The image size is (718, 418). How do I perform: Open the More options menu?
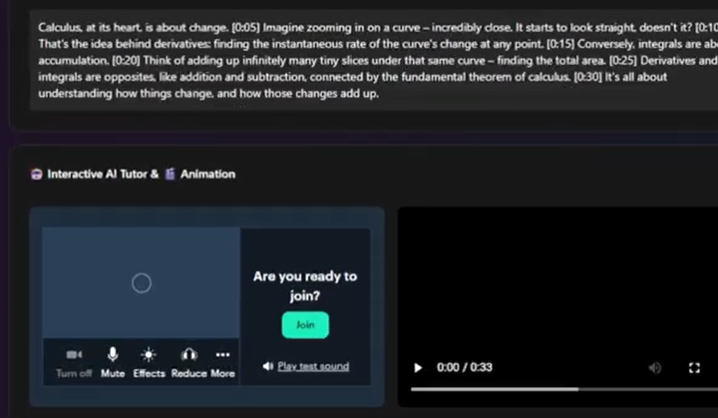point(223,362)
